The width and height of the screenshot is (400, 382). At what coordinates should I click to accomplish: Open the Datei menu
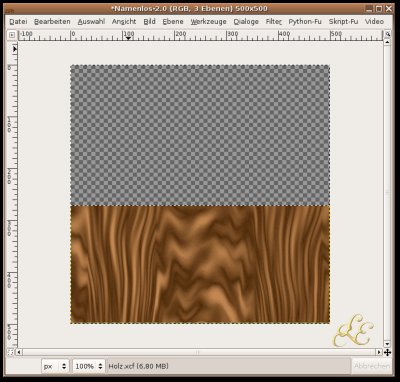pyautogui.click(x=18, y=22)
